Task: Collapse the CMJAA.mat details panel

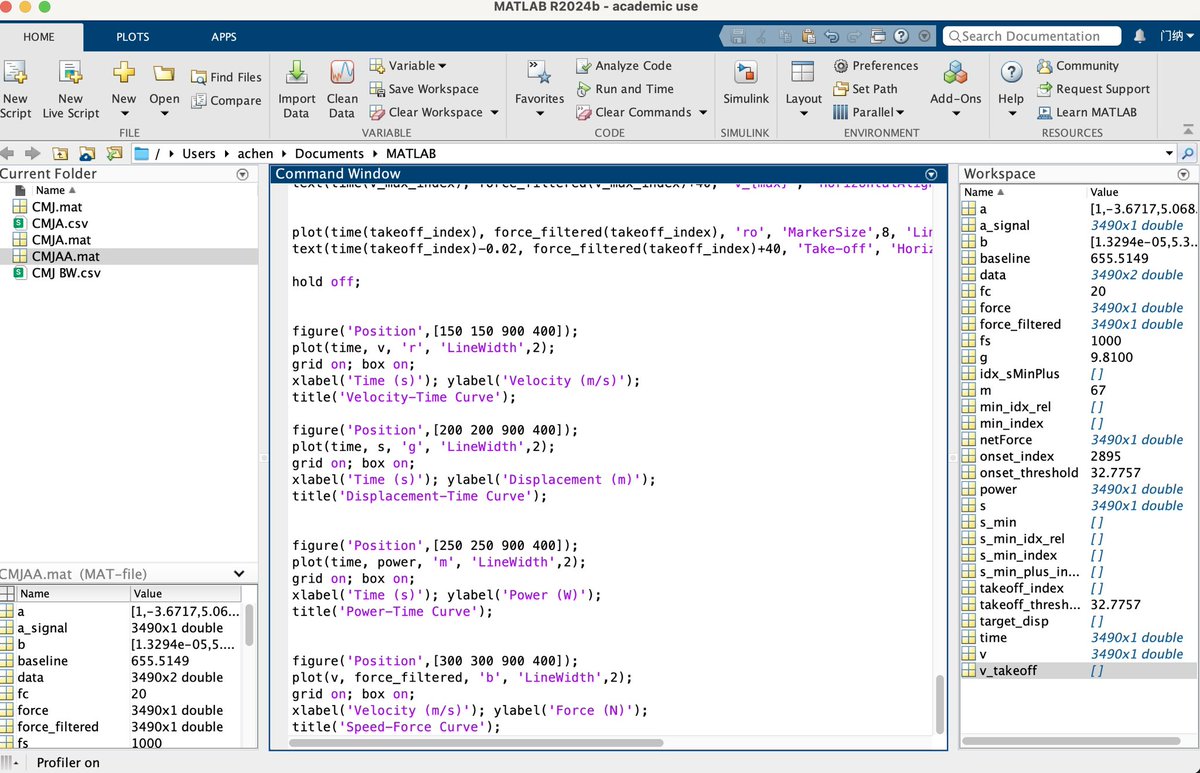Action: point(239,574)
